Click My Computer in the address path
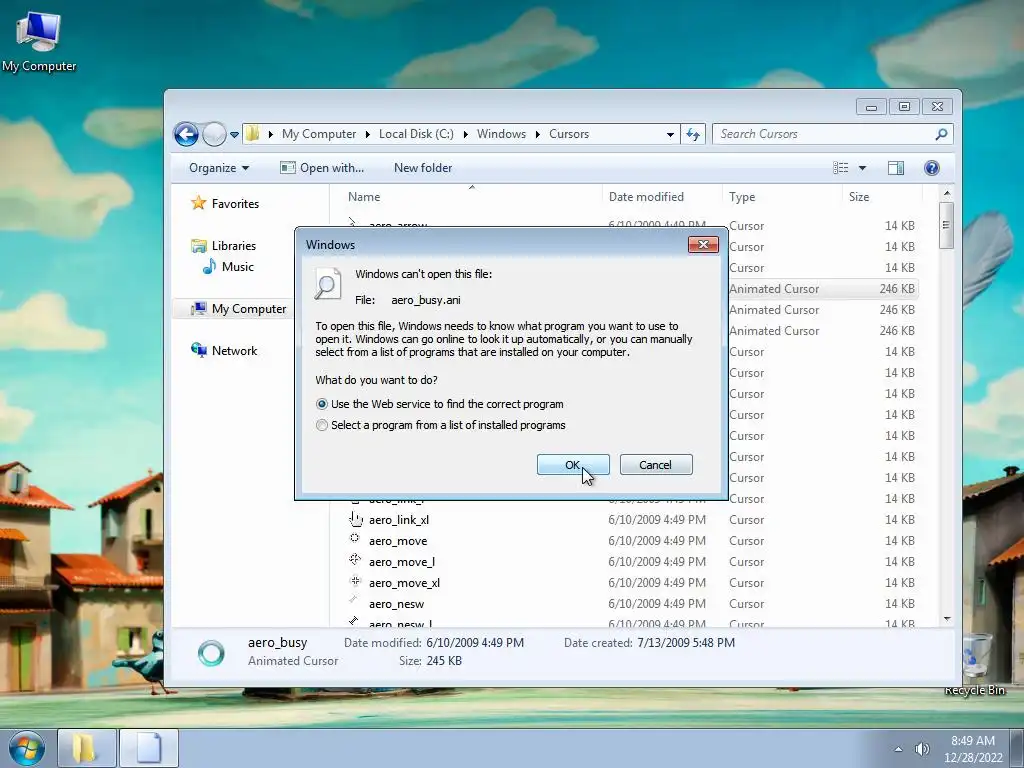 pos(319,134)
